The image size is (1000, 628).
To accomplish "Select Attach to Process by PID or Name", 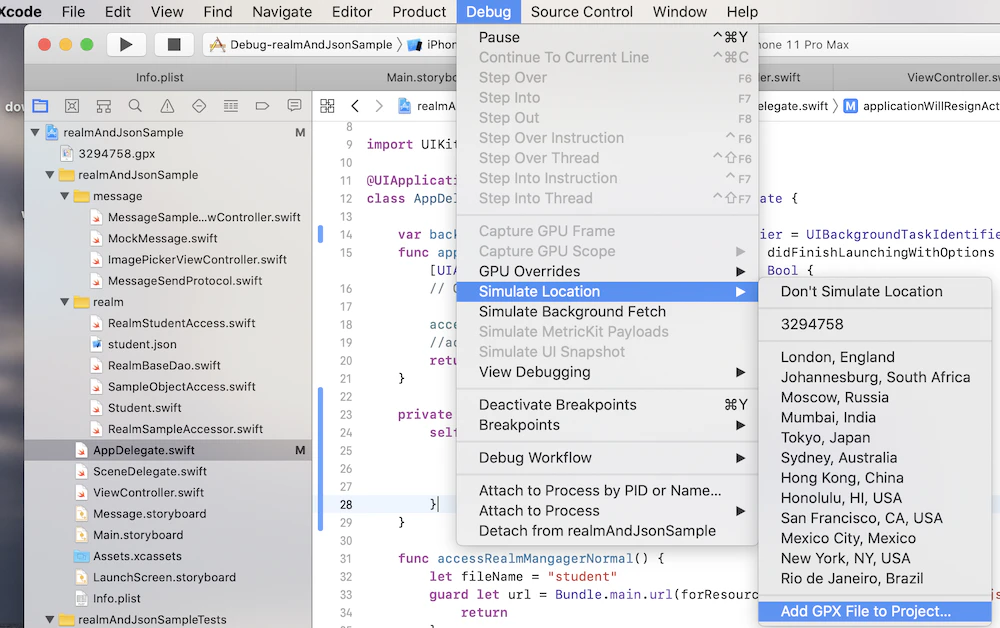I will [x=607, y=491].
